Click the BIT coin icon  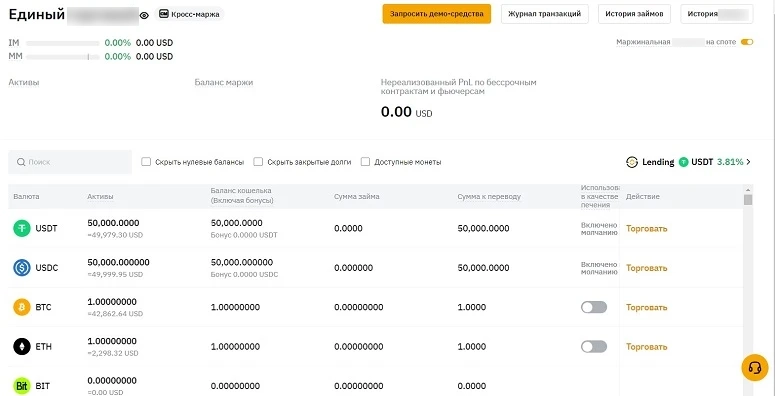coord(22,386)
